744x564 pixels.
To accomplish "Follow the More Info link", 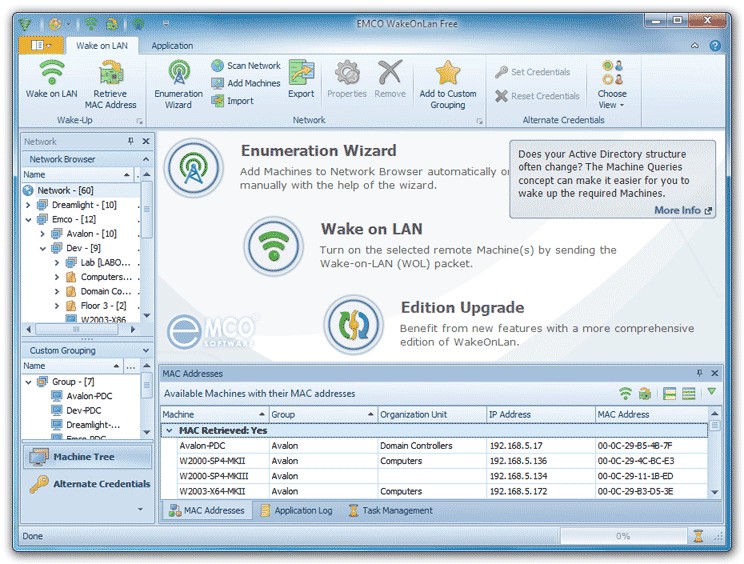I will click(683, 210).
